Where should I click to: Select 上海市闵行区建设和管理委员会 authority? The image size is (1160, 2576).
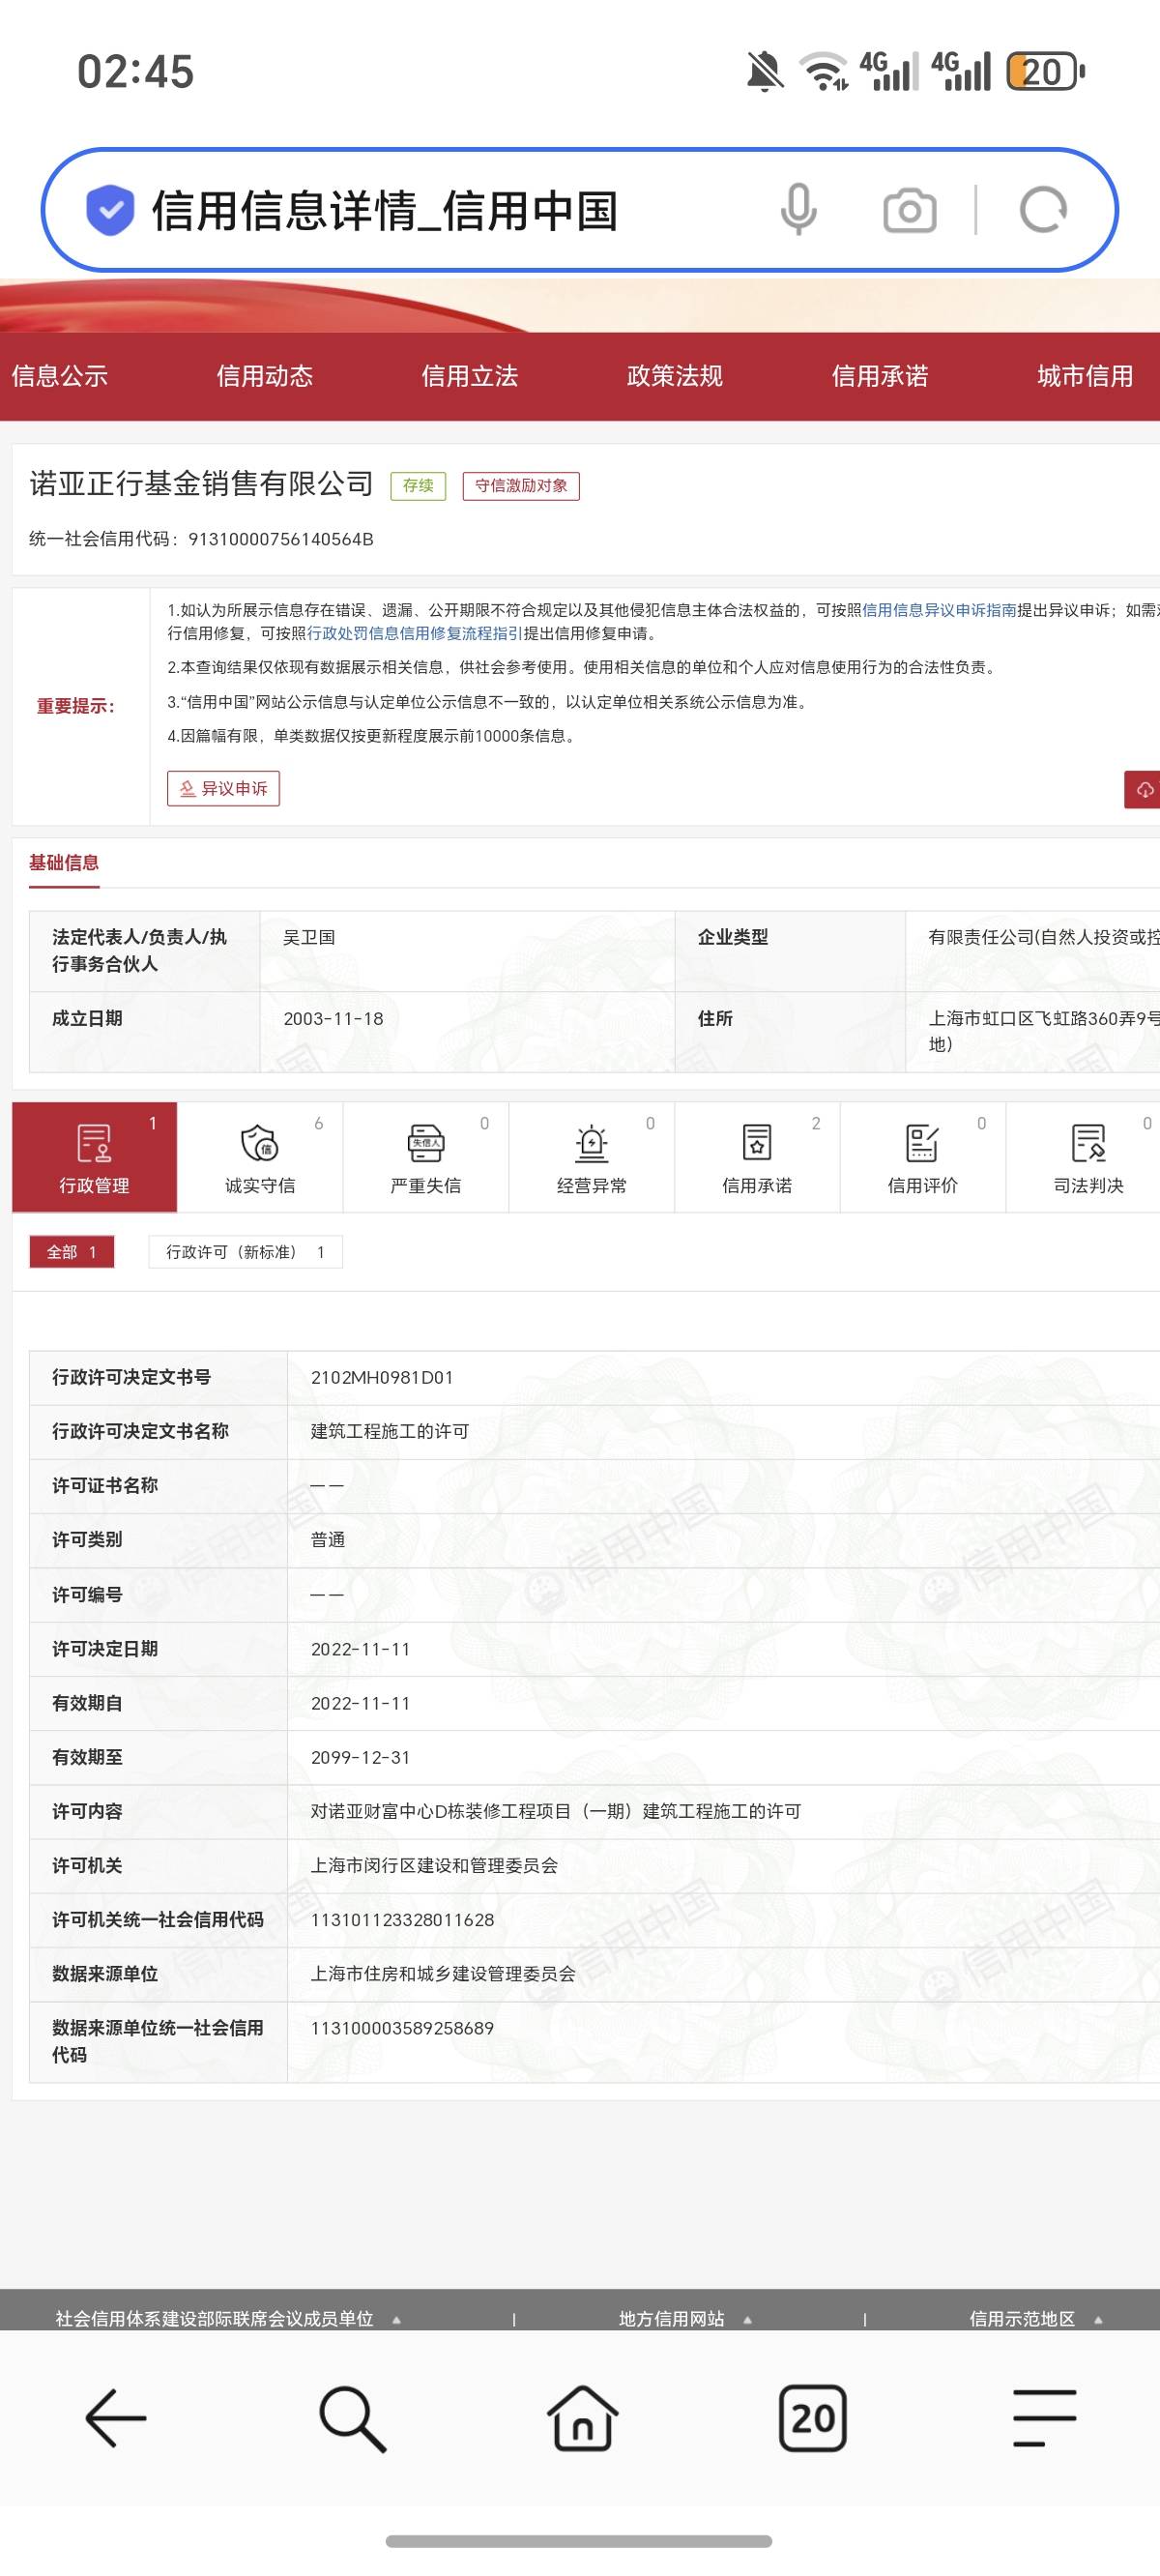435,1865
